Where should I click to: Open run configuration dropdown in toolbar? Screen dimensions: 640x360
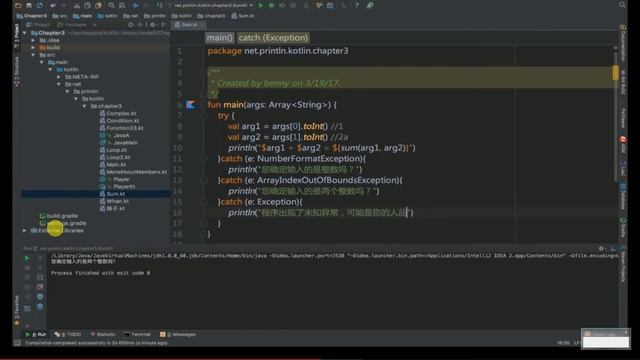[x=212, y=5]
